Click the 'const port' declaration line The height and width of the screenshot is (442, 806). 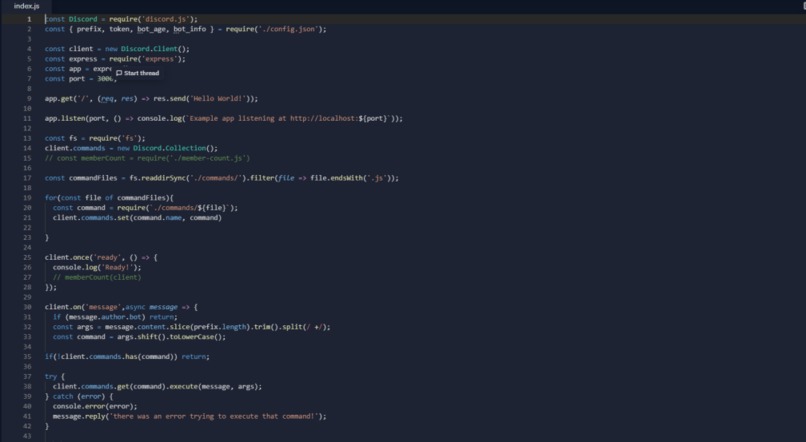81,79
